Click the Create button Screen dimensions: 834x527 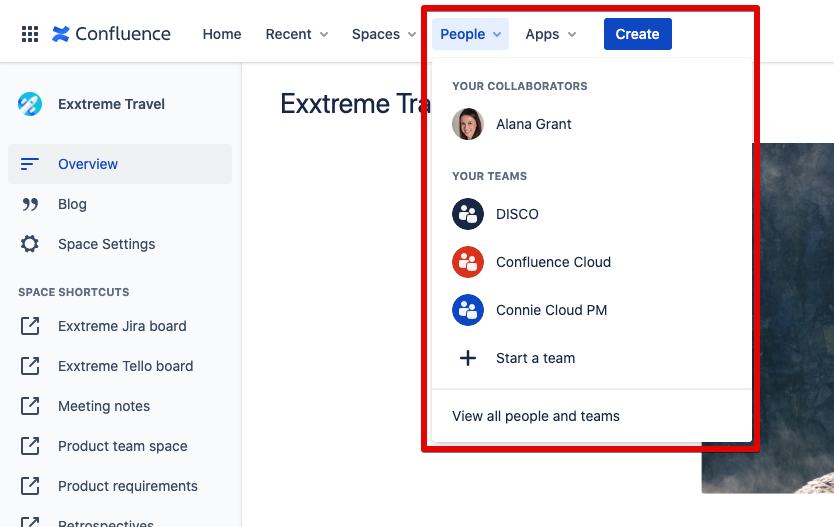tap(638, 34)
